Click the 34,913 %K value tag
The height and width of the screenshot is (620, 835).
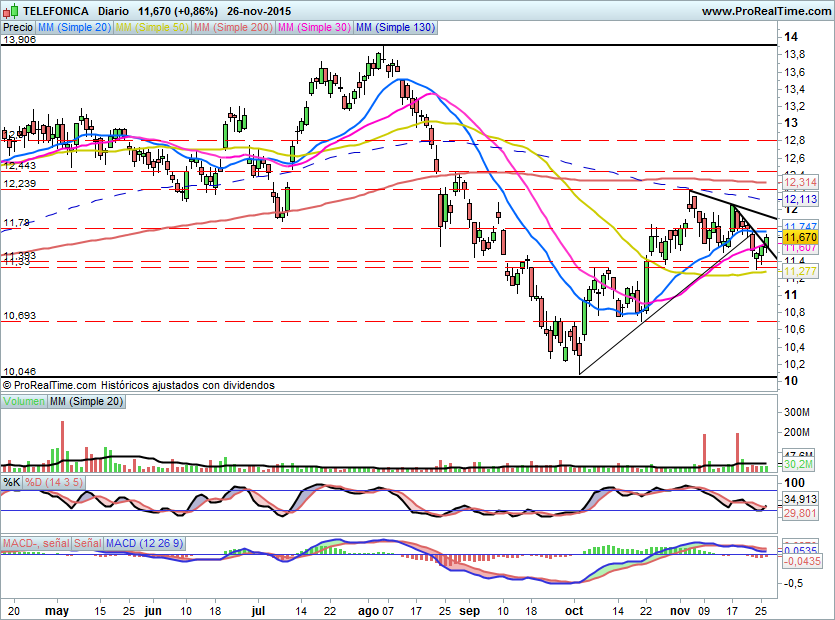[799, 499]
